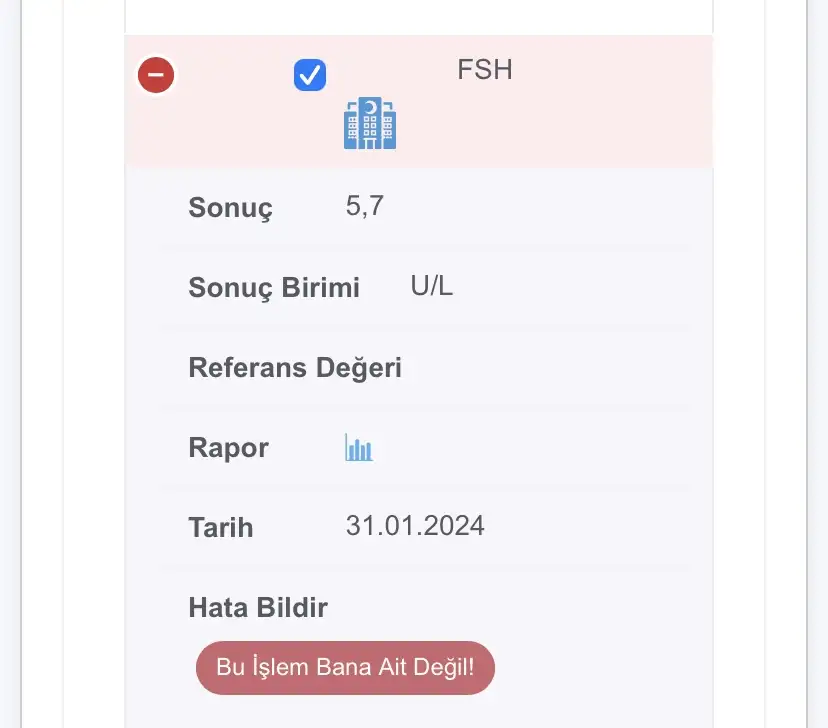Viewport: 828px width, 728px height.
Task: Click the white panel above the FSH row
Action: pyautogui.click(x=418, y=16)
